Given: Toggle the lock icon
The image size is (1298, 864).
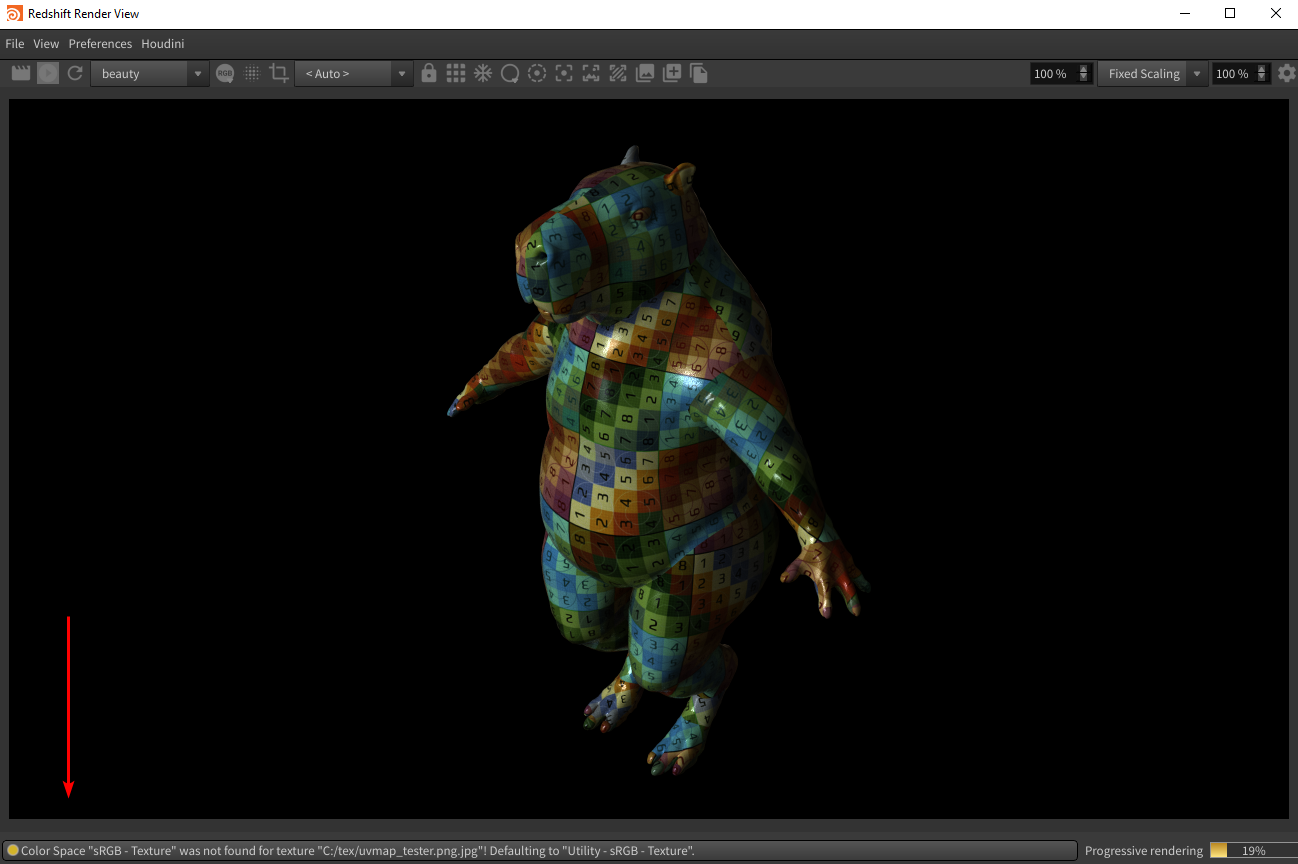Looking at the screenshot, I should pos(429,73).
